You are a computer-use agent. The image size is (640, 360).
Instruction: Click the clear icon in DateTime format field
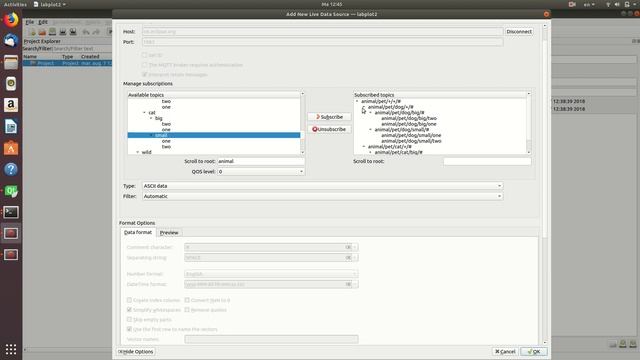348,284
